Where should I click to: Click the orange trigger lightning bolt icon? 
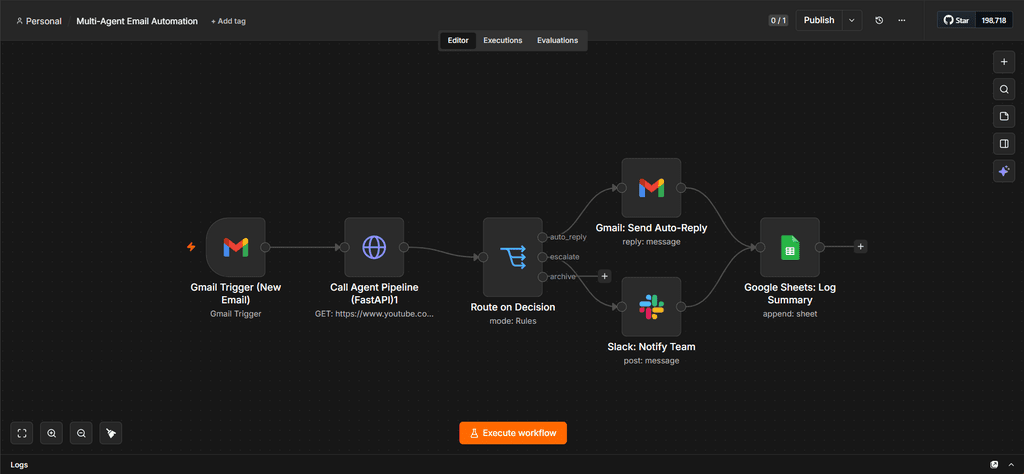pos(191,247)
